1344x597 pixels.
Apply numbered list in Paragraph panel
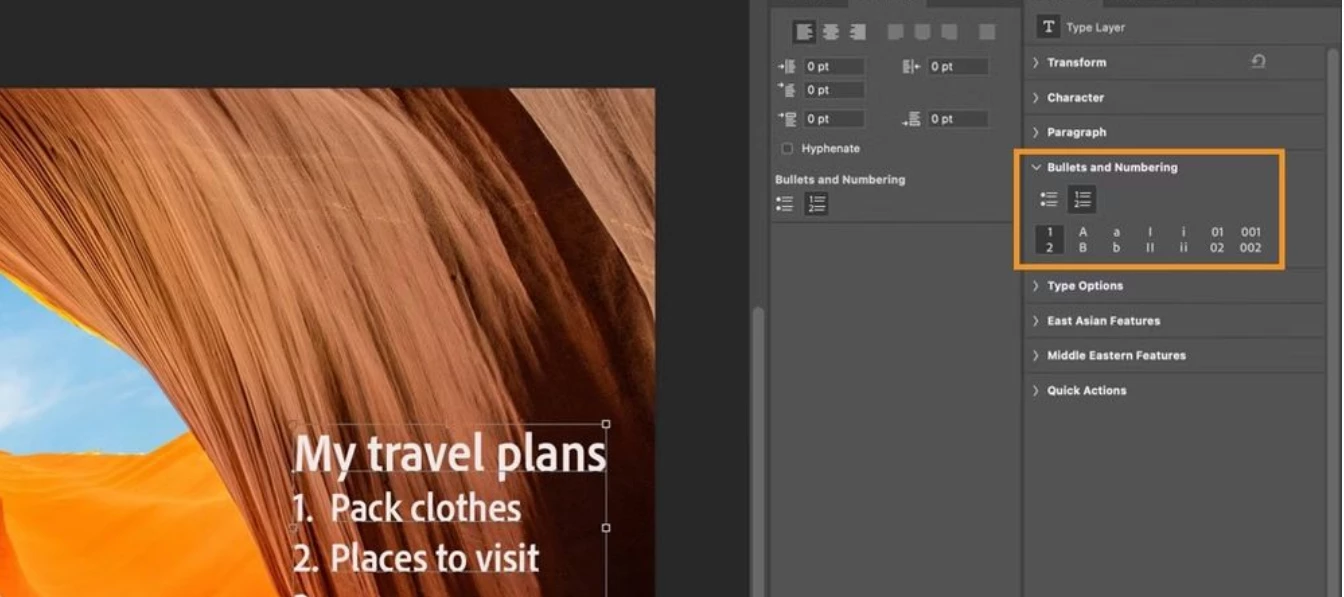tap(816, 204)
